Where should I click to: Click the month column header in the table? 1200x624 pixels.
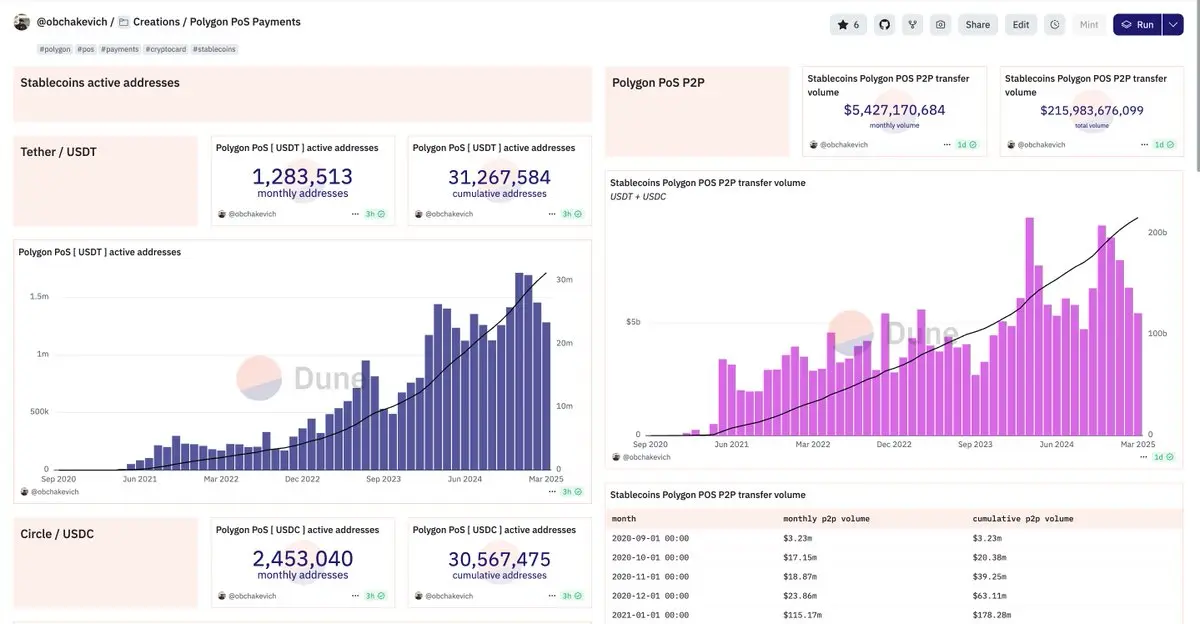tap(624, 519)
